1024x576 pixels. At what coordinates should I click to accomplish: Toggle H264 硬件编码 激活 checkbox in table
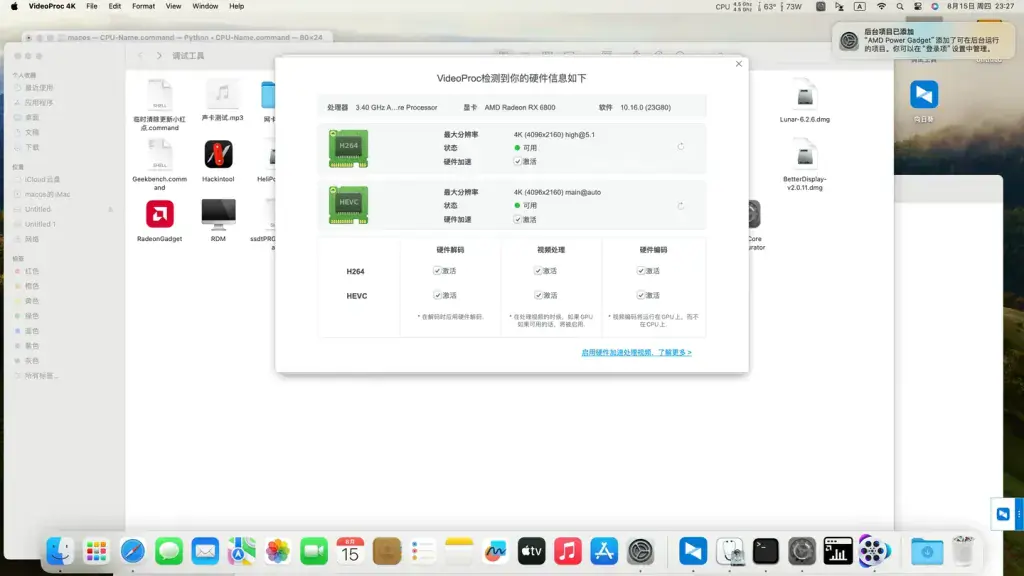click(x=641, y=270)
